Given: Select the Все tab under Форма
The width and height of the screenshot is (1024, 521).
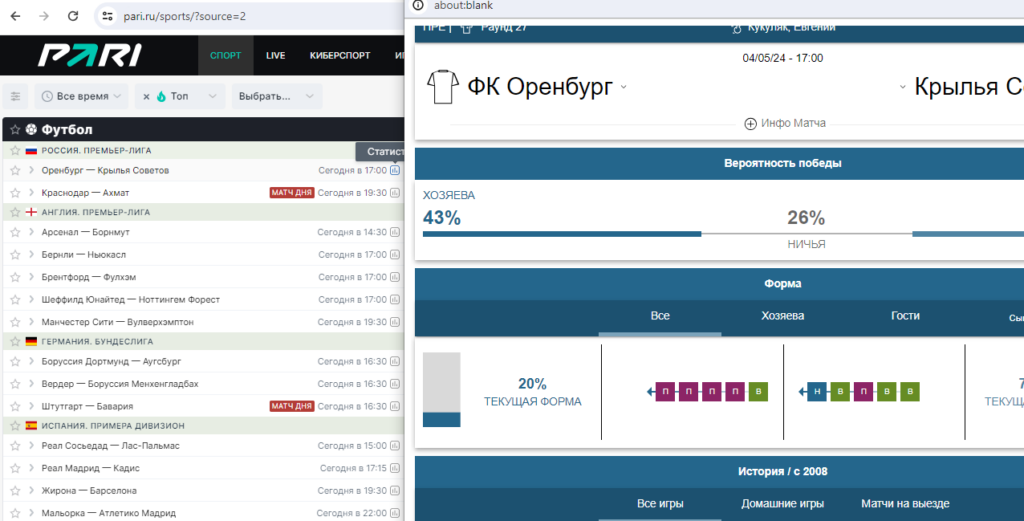Looking at the screenshot, I should pos(660,316).
